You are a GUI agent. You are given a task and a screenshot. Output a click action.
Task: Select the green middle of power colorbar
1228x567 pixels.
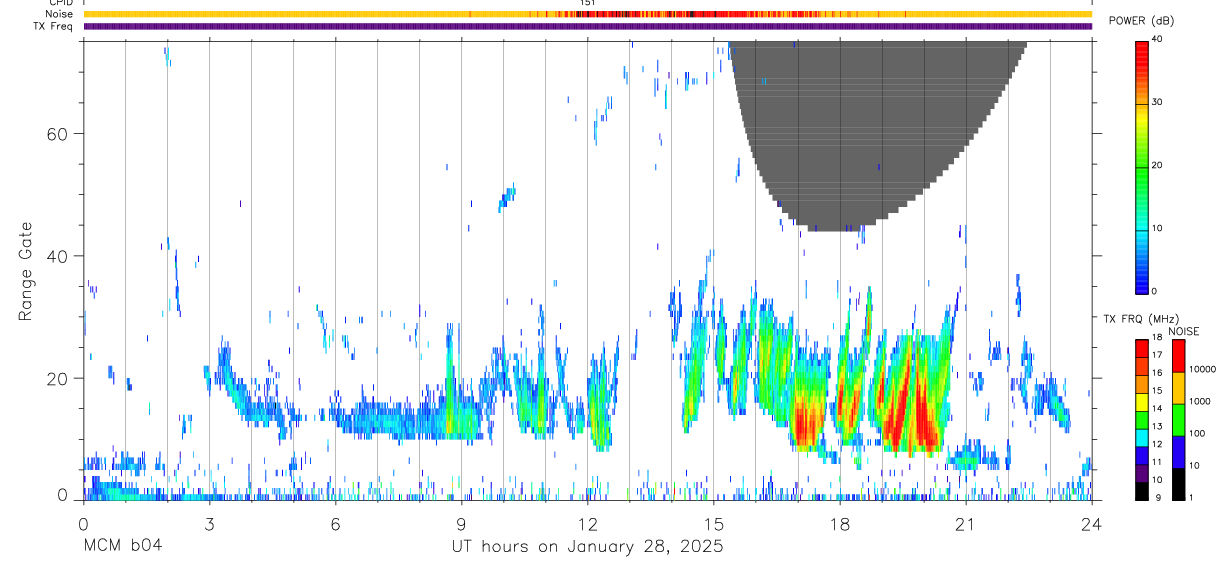pos(1142,166)
